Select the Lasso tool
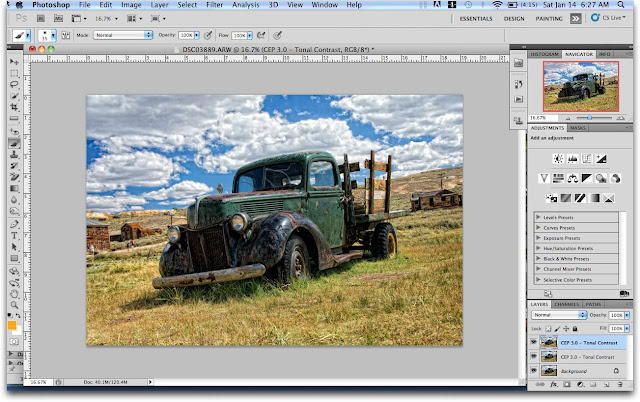 [x=14, y=84]
